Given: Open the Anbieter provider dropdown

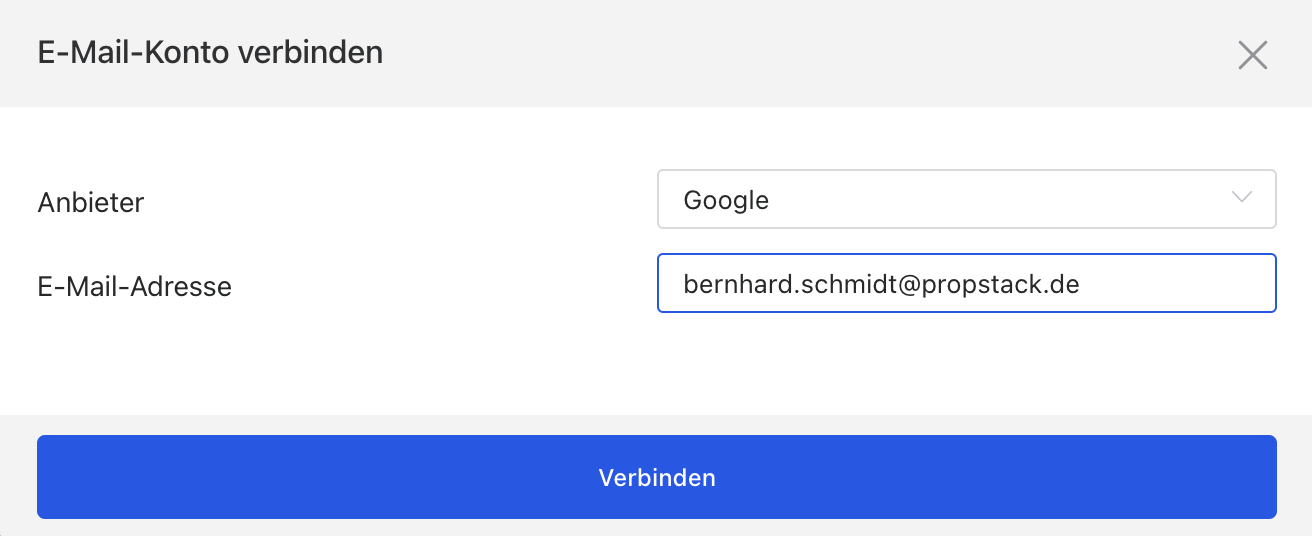Looking at the screenshot, I should coord(966,199).
